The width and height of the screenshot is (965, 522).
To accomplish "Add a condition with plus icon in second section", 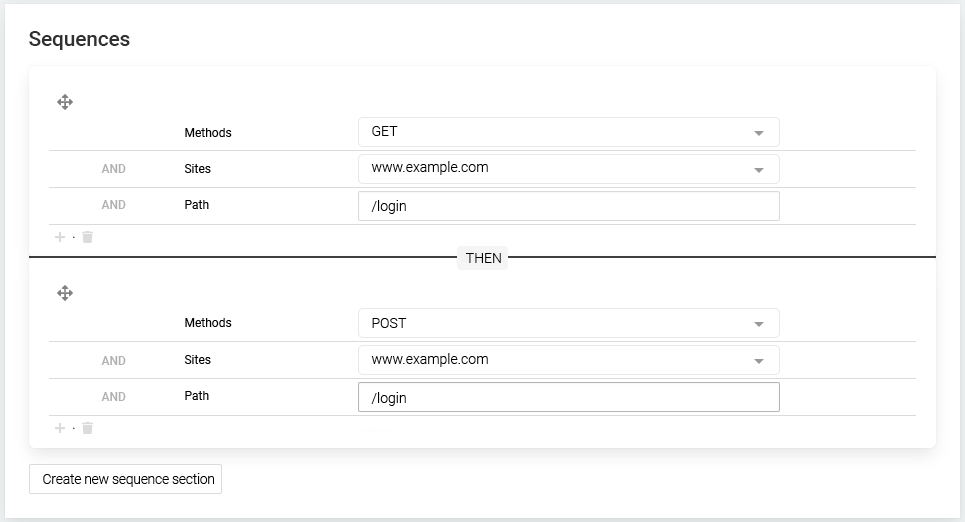I will tap(60, 428).
